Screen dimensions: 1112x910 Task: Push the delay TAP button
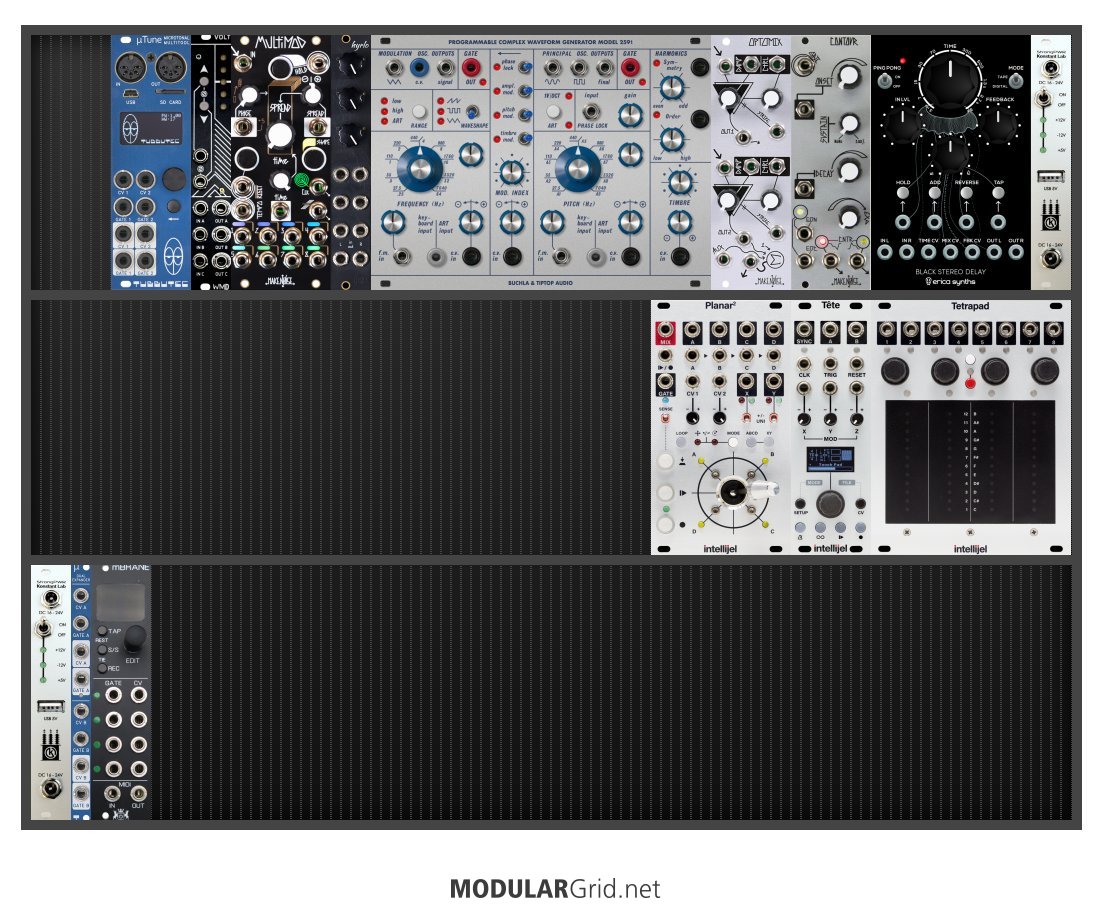(x=998, y=193)
